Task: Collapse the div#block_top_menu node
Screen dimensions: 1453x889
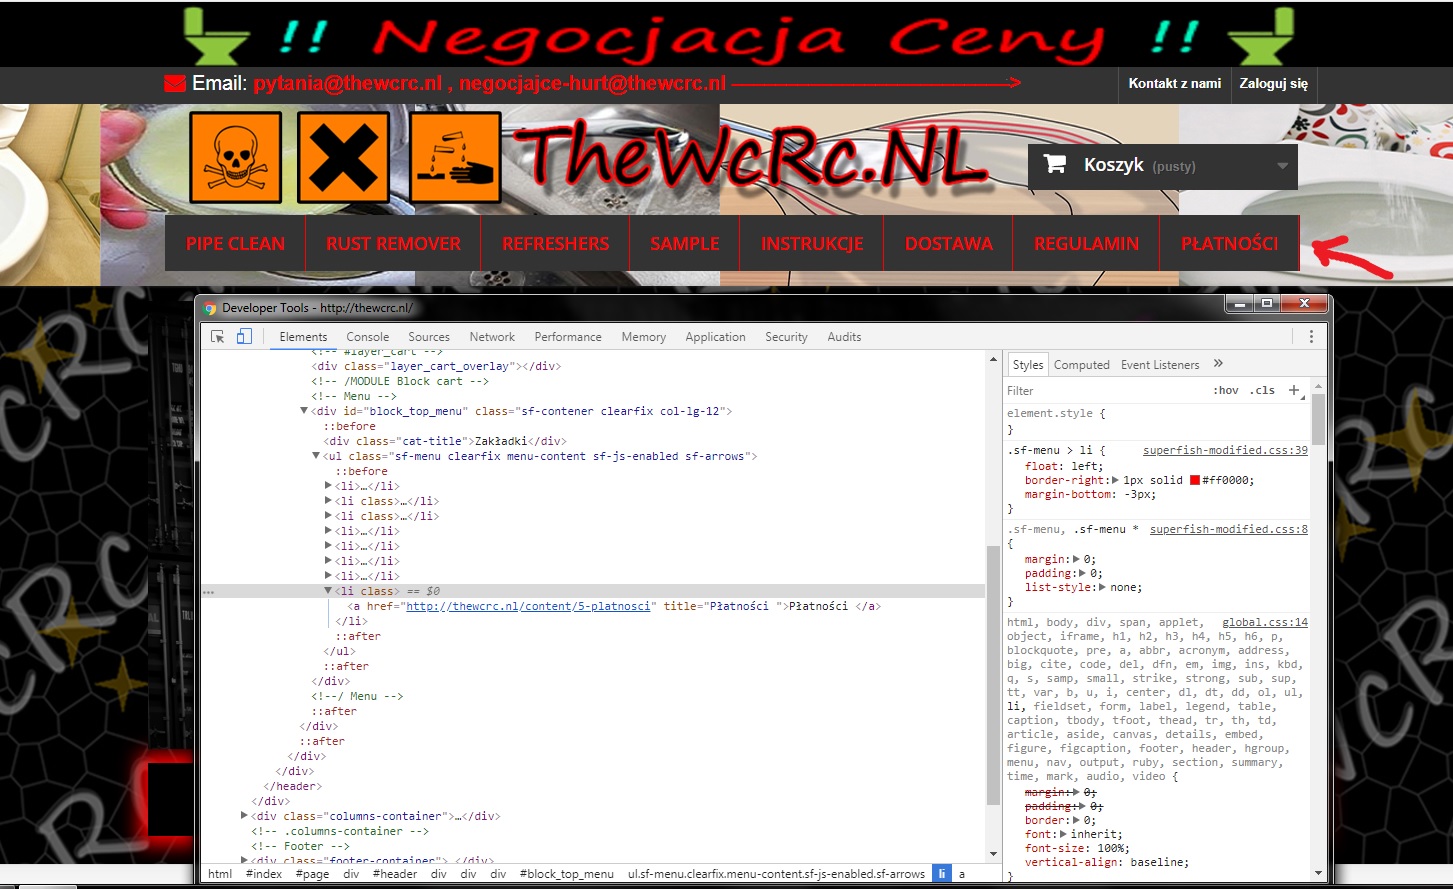Action: [x=304, y=411]
